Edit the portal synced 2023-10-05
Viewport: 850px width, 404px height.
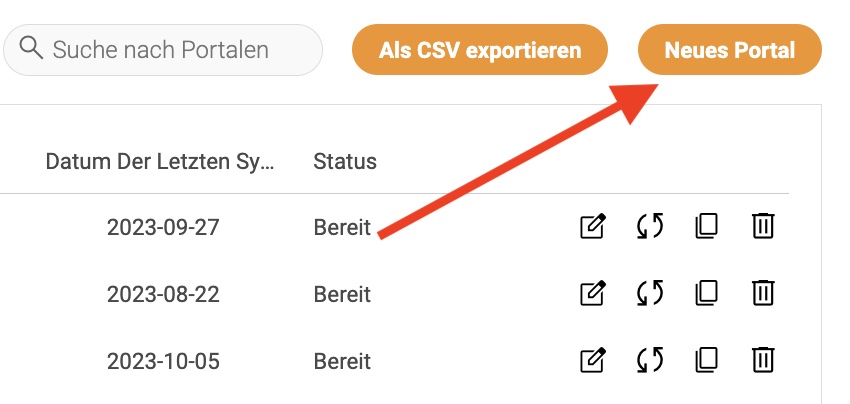[x=593, y=361]
